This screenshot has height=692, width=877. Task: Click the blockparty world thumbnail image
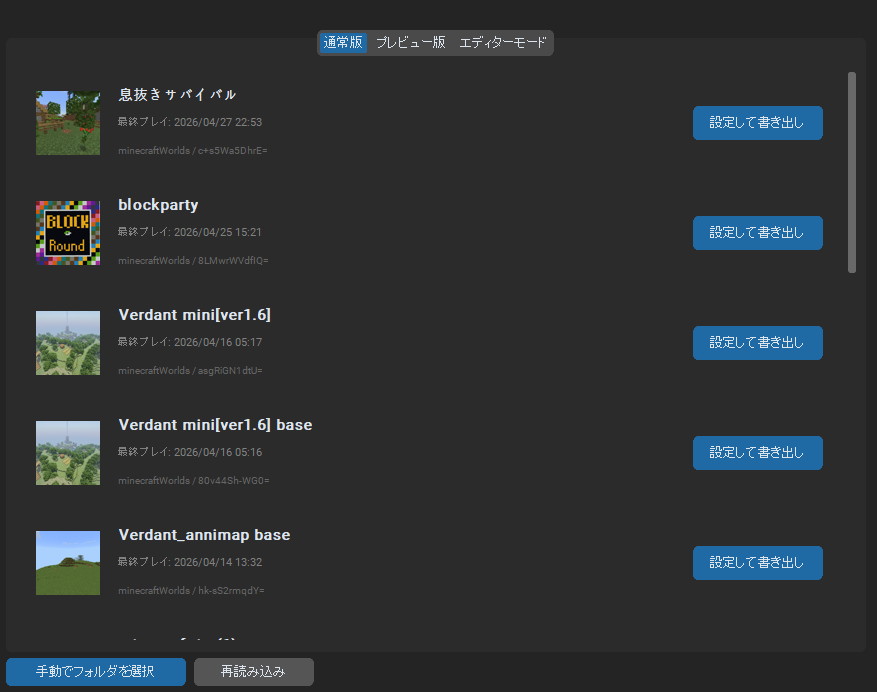click(x=68, y=233)
